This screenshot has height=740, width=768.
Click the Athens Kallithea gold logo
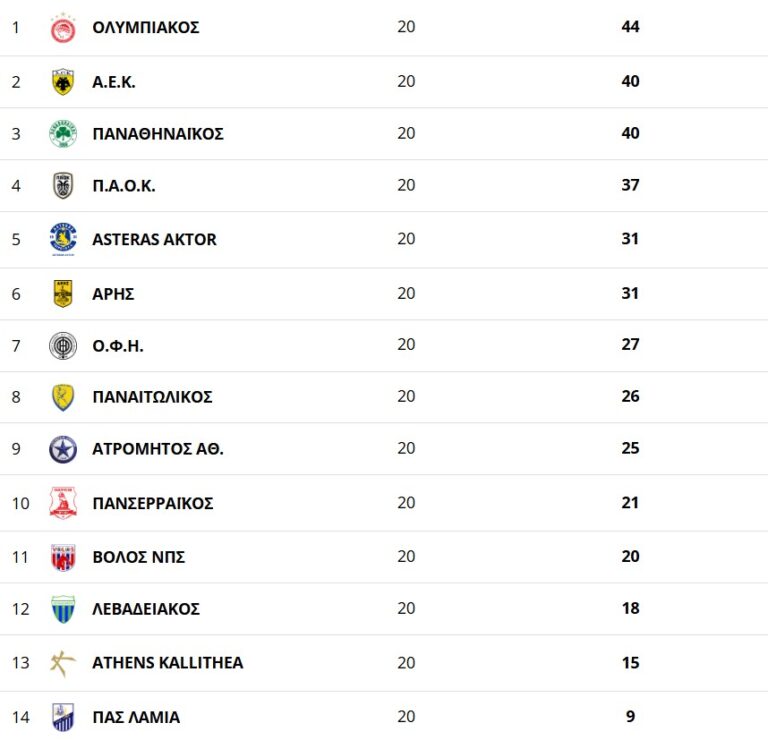click(63, 662)
